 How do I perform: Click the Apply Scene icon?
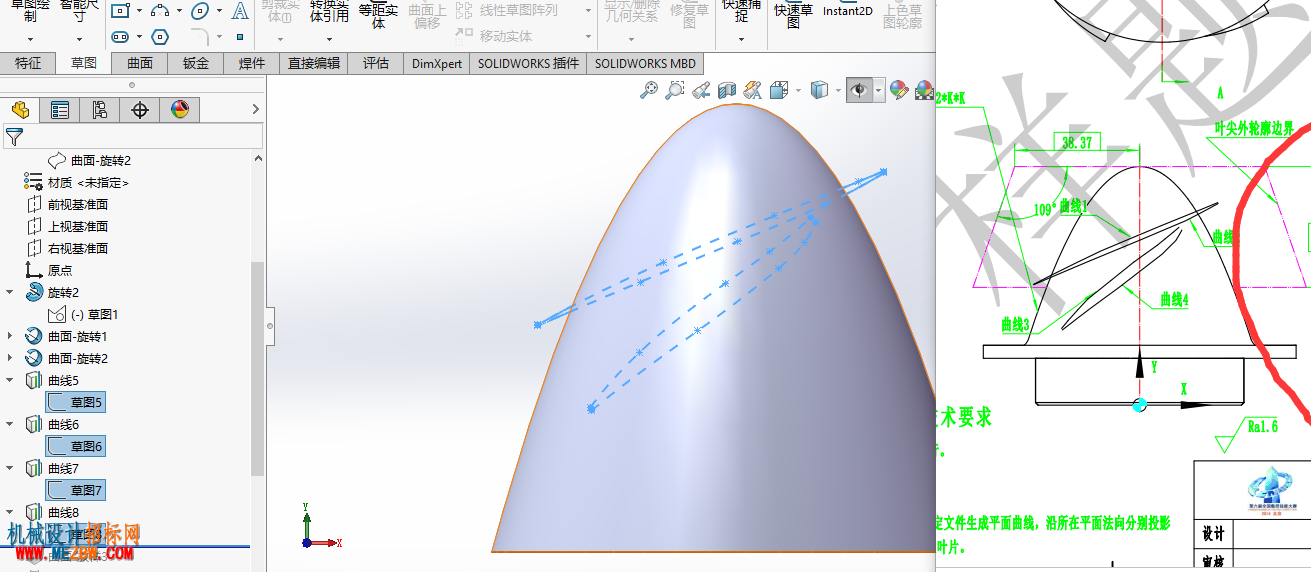[923, 90]
